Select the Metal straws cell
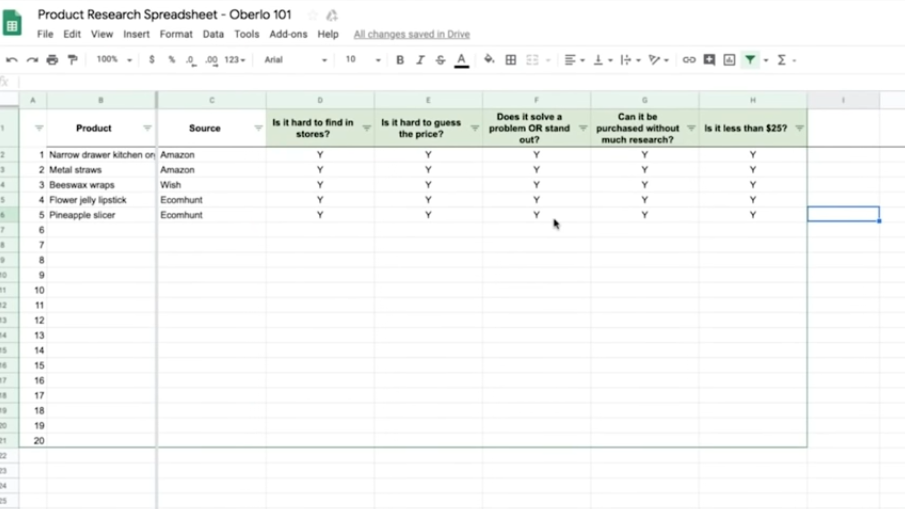The height and width of the screenshot is (509, 905). click(100, 170)
